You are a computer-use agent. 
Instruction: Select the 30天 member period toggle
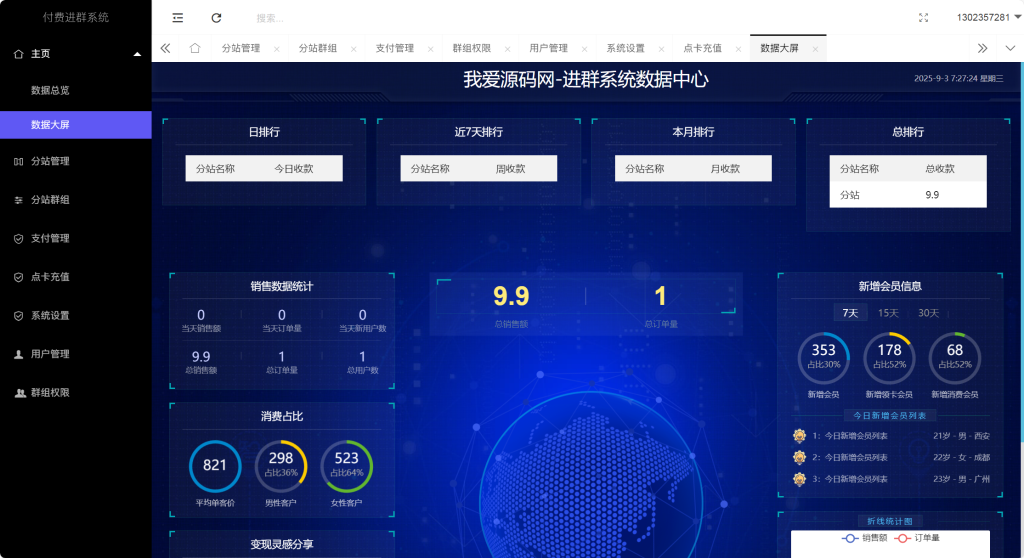(x=929, y=313)
